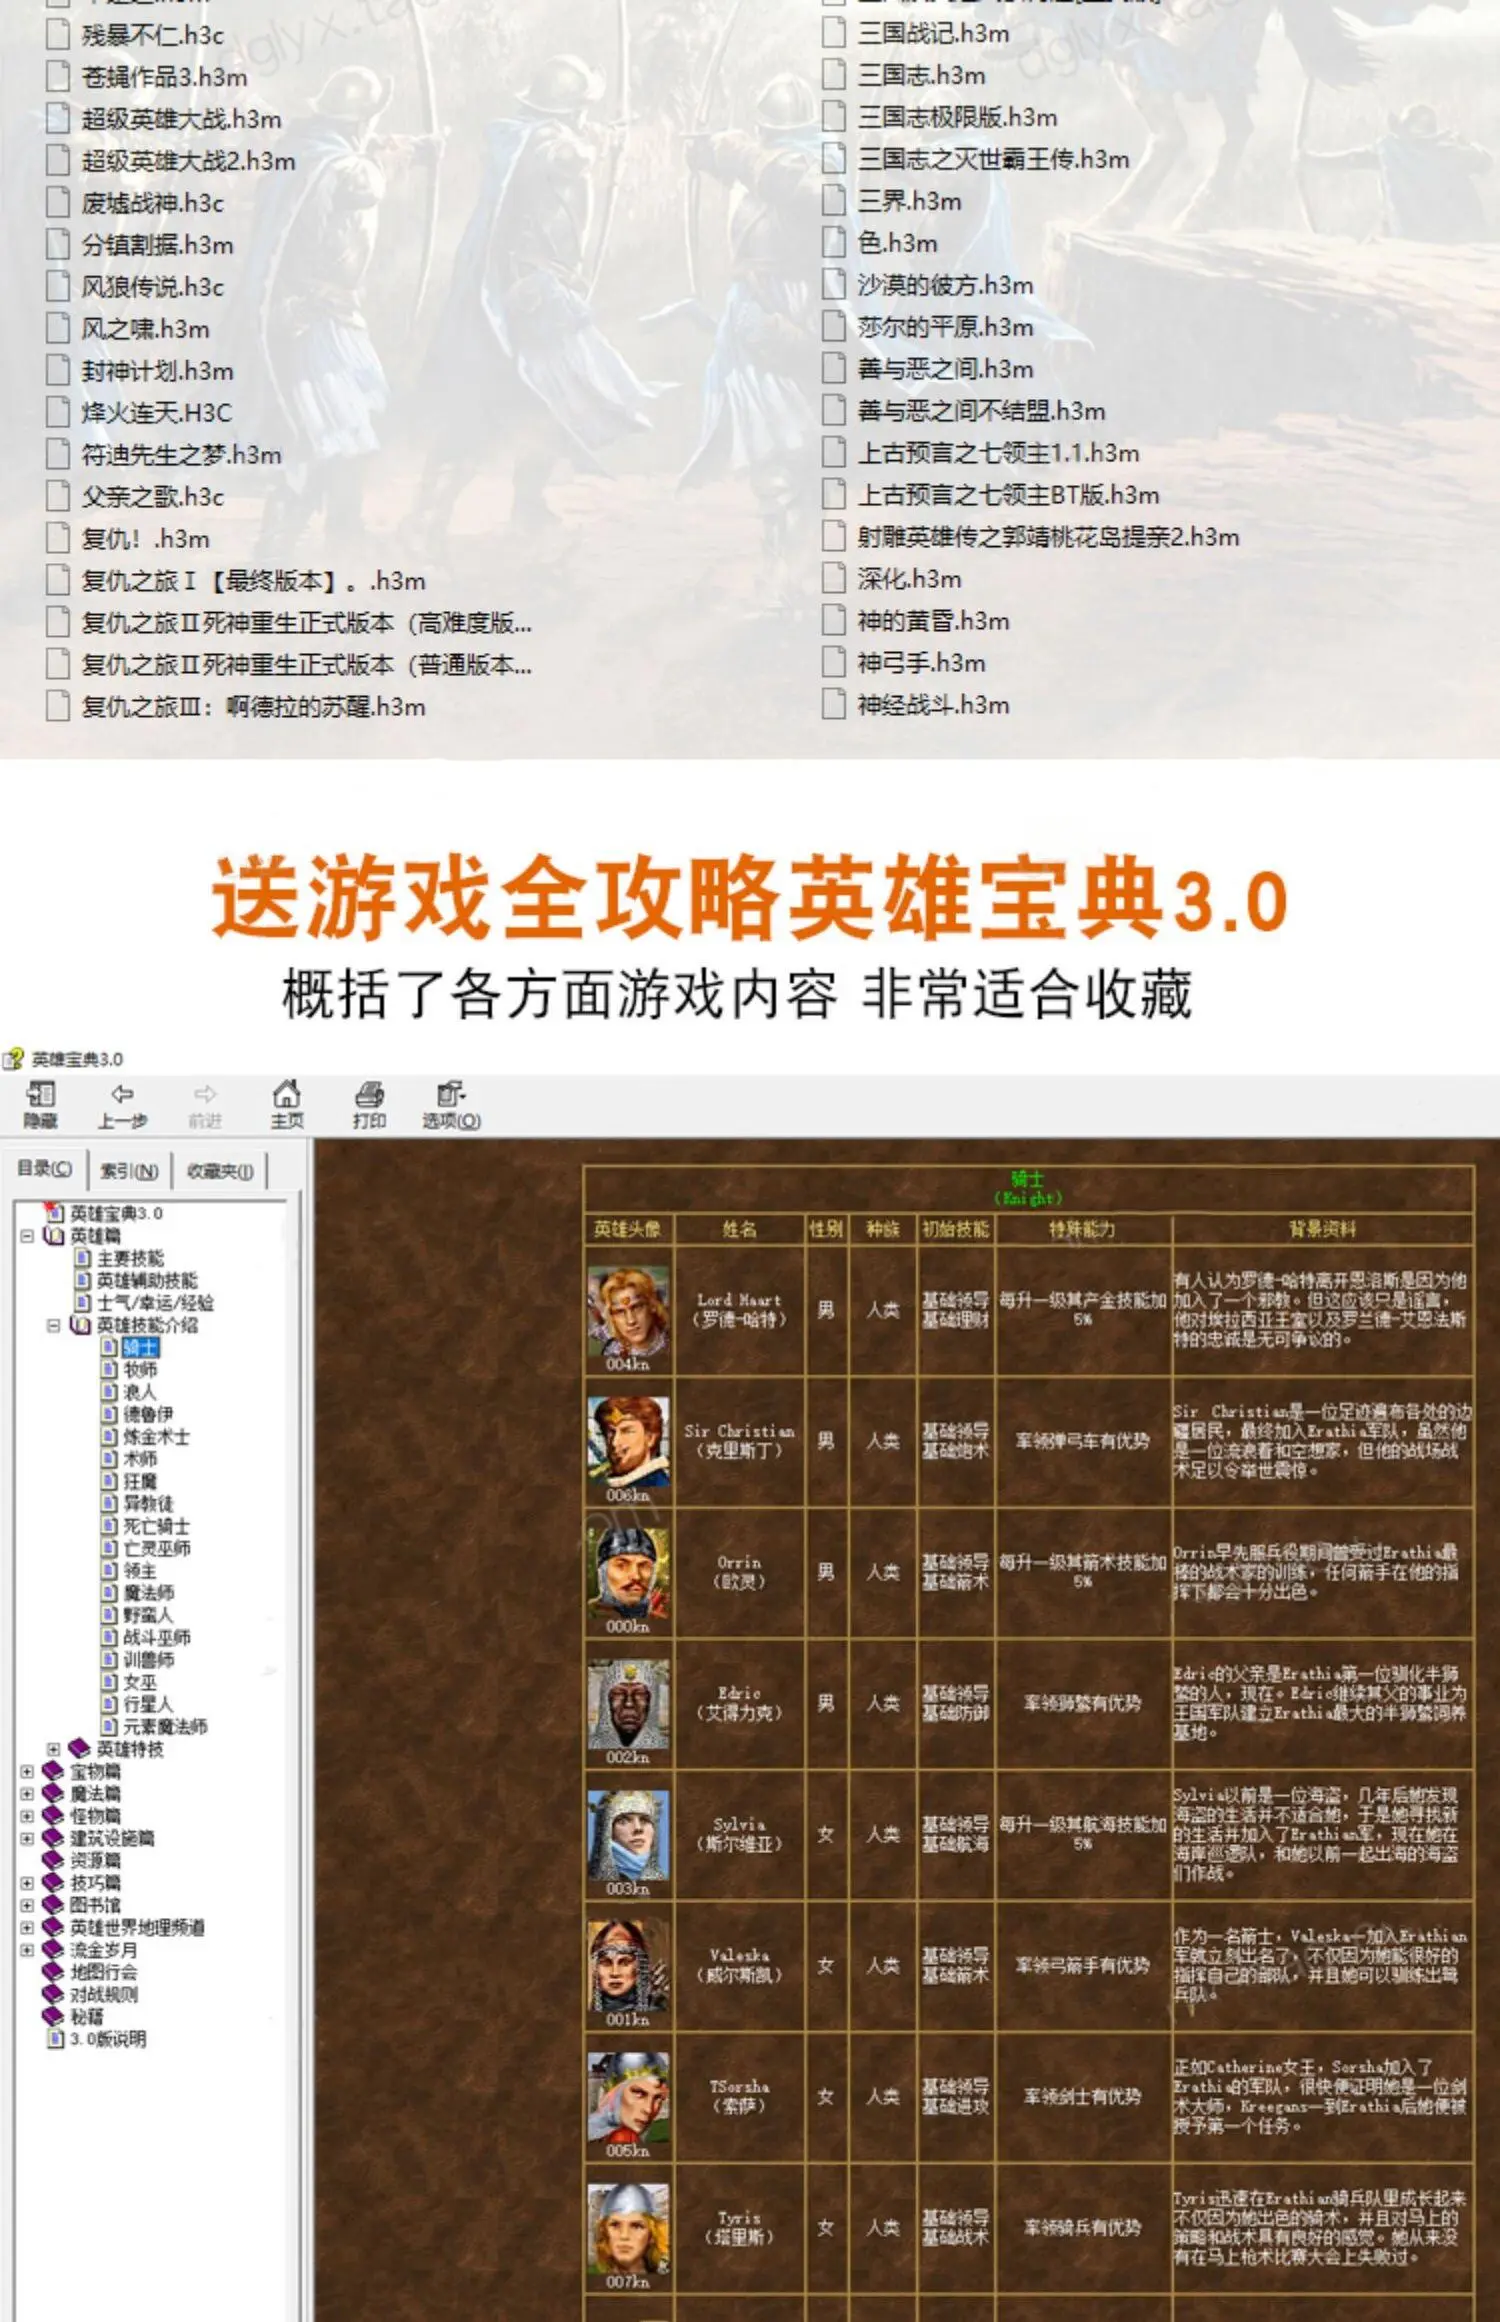
Task: Click file name 射雕英雄传之郭靖桃花岛提亲2.h3m
Action: (x=1049, y=537)
